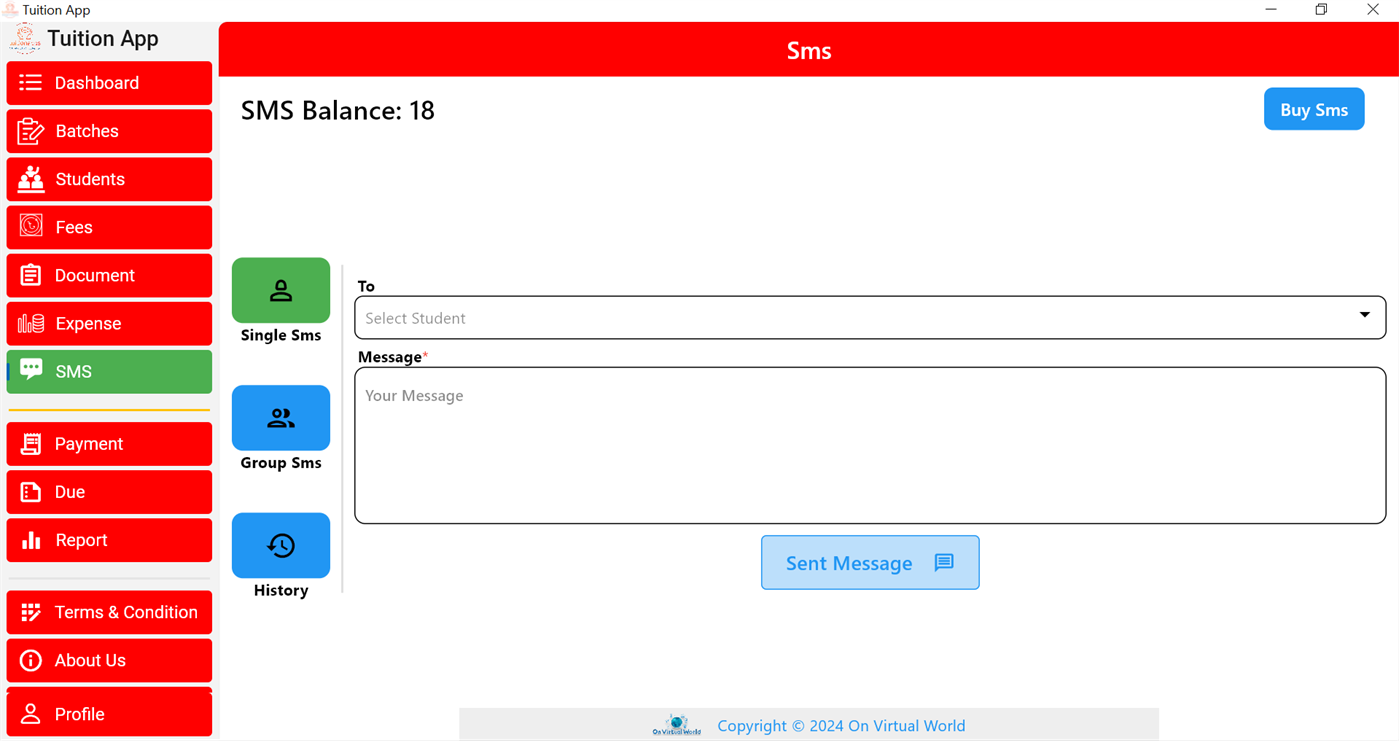Open the Document menu item
1399x741 pixels.
pos(109,275)
